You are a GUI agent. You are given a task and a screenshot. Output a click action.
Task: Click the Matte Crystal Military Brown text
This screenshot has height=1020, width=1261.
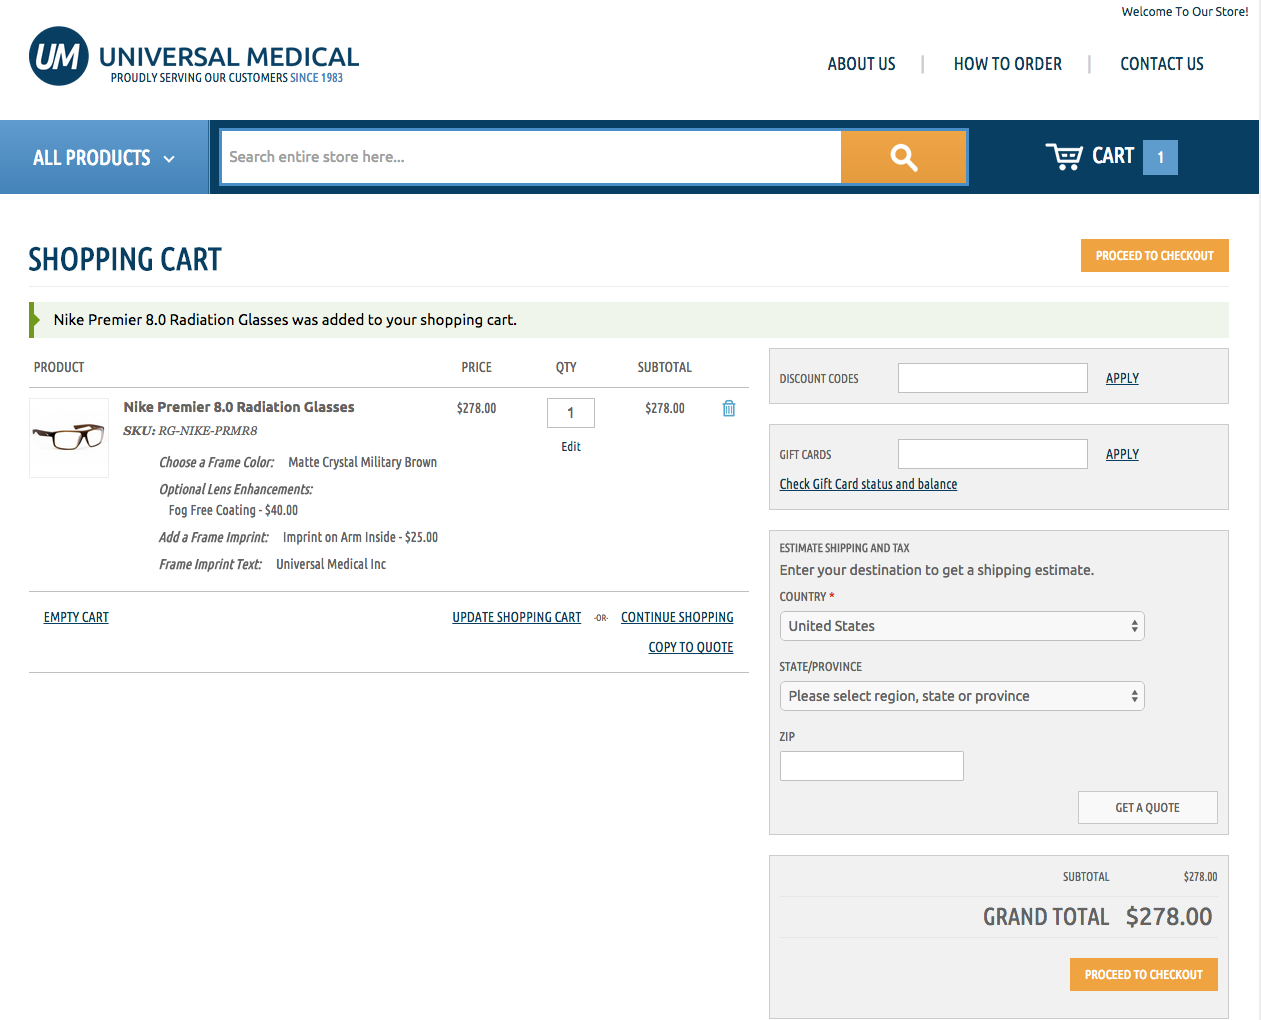tap(363, 462)
